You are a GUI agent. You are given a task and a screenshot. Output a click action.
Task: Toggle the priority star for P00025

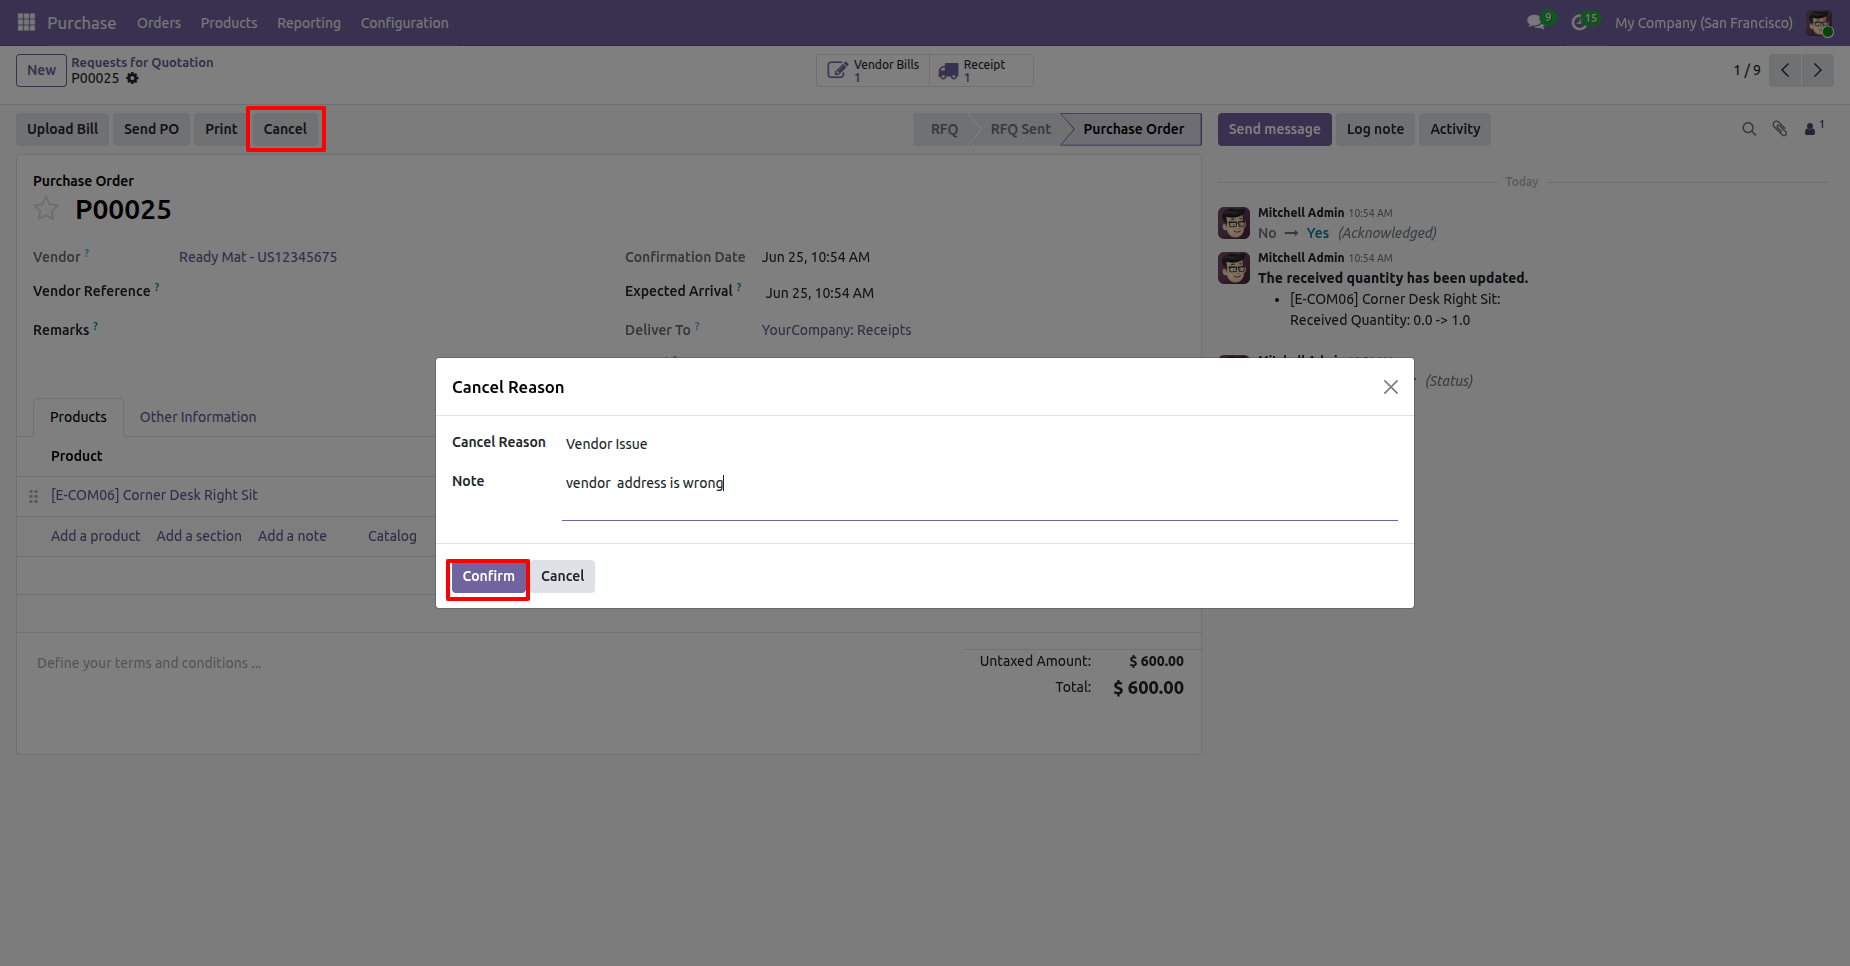point(46,209)
